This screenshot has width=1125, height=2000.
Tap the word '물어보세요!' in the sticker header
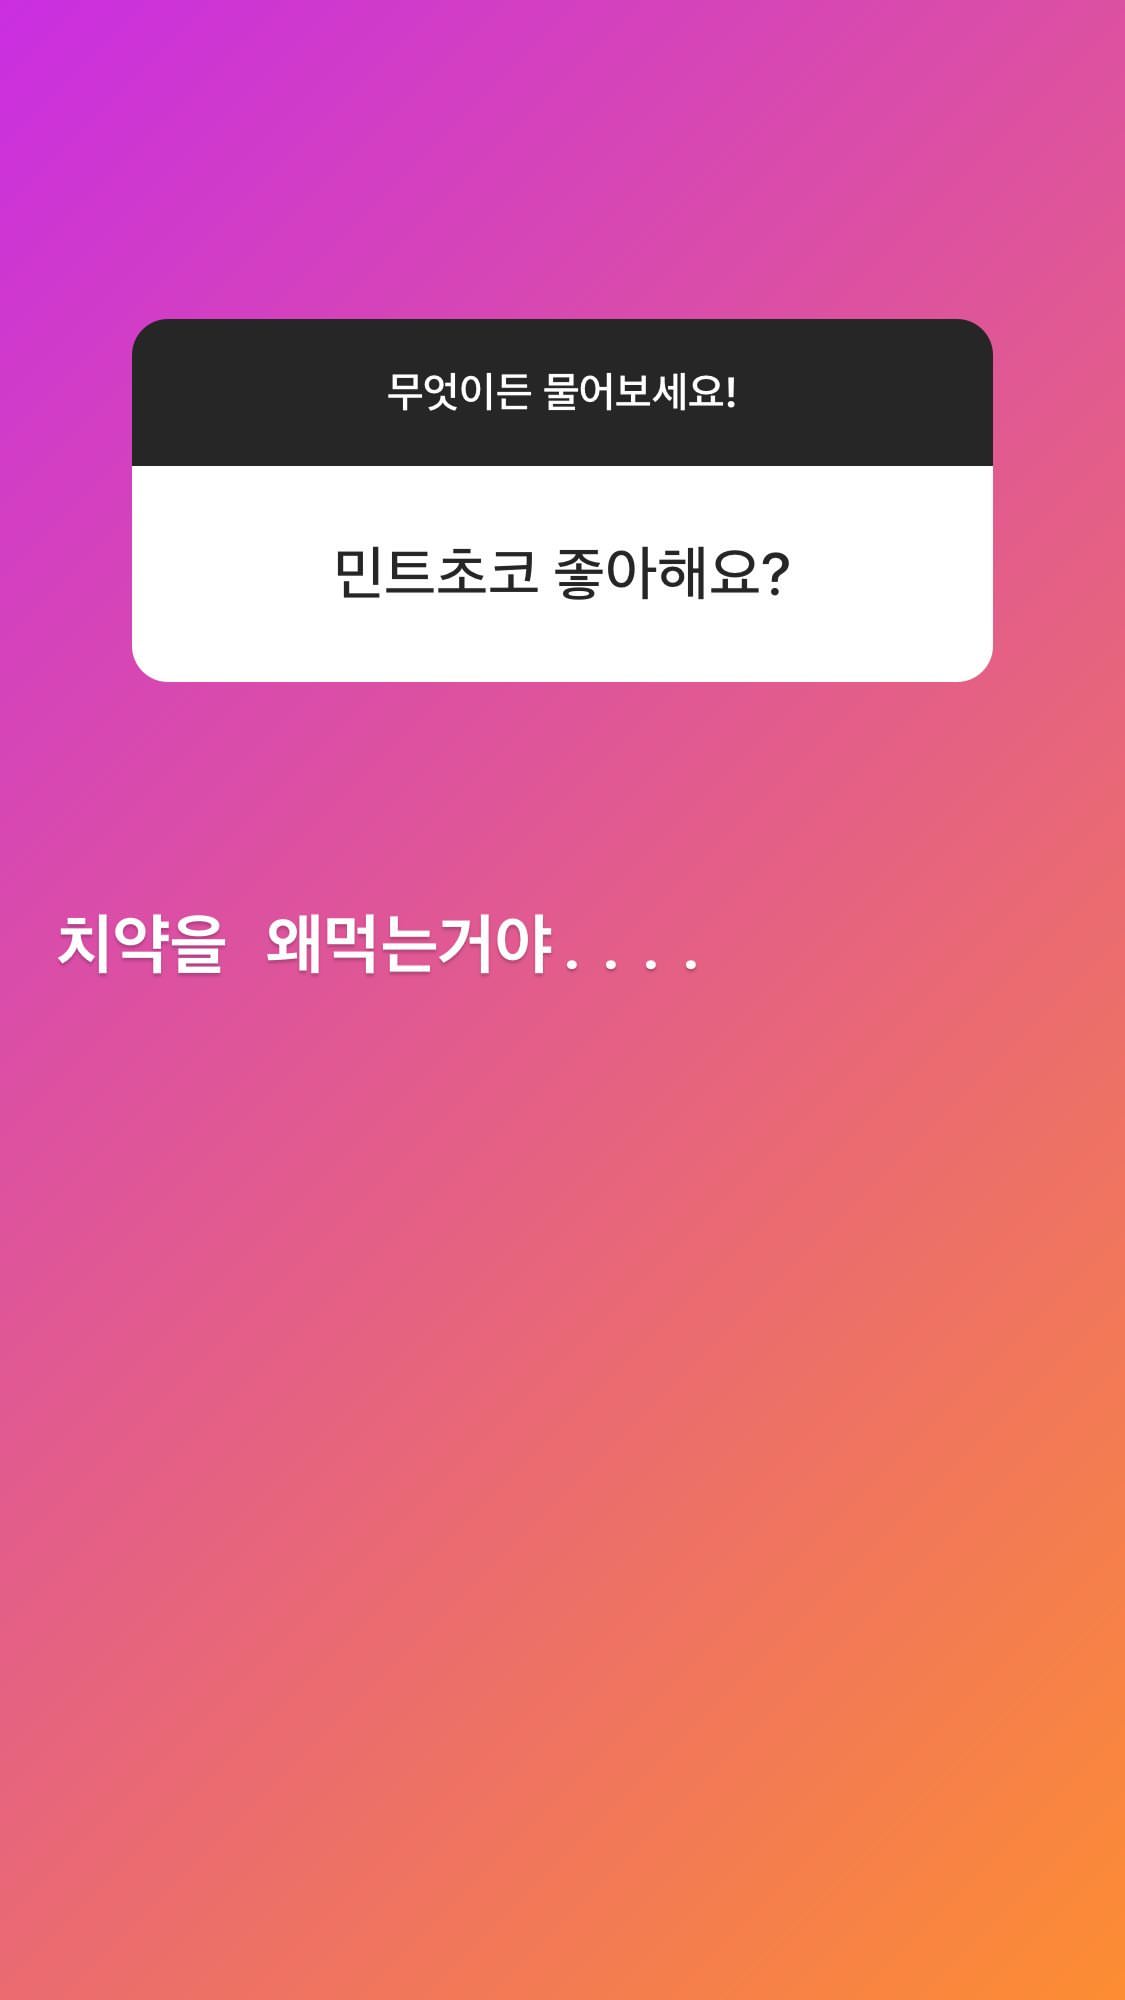click(x=640, y=391)
